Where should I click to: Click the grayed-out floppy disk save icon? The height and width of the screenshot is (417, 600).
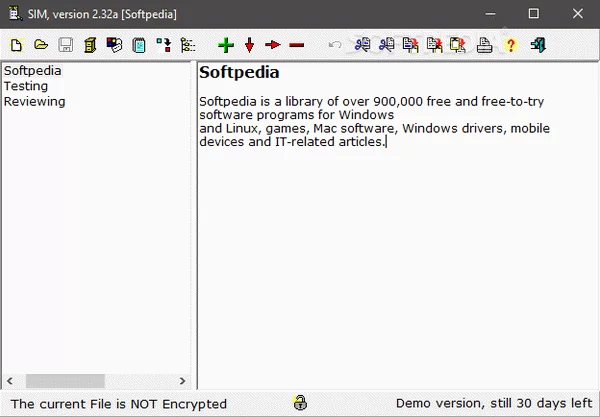click(65, 45)
